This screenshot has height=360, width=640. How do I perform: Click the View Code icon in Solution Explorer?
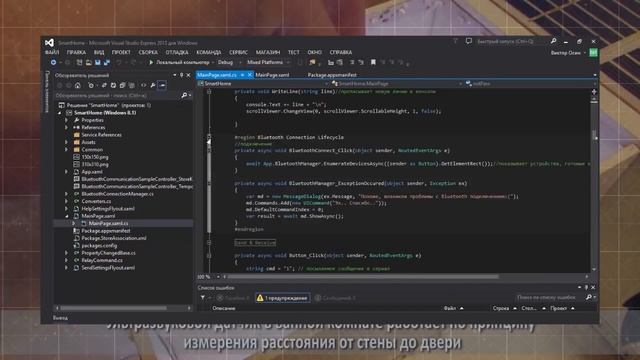(x=143, y=85)
